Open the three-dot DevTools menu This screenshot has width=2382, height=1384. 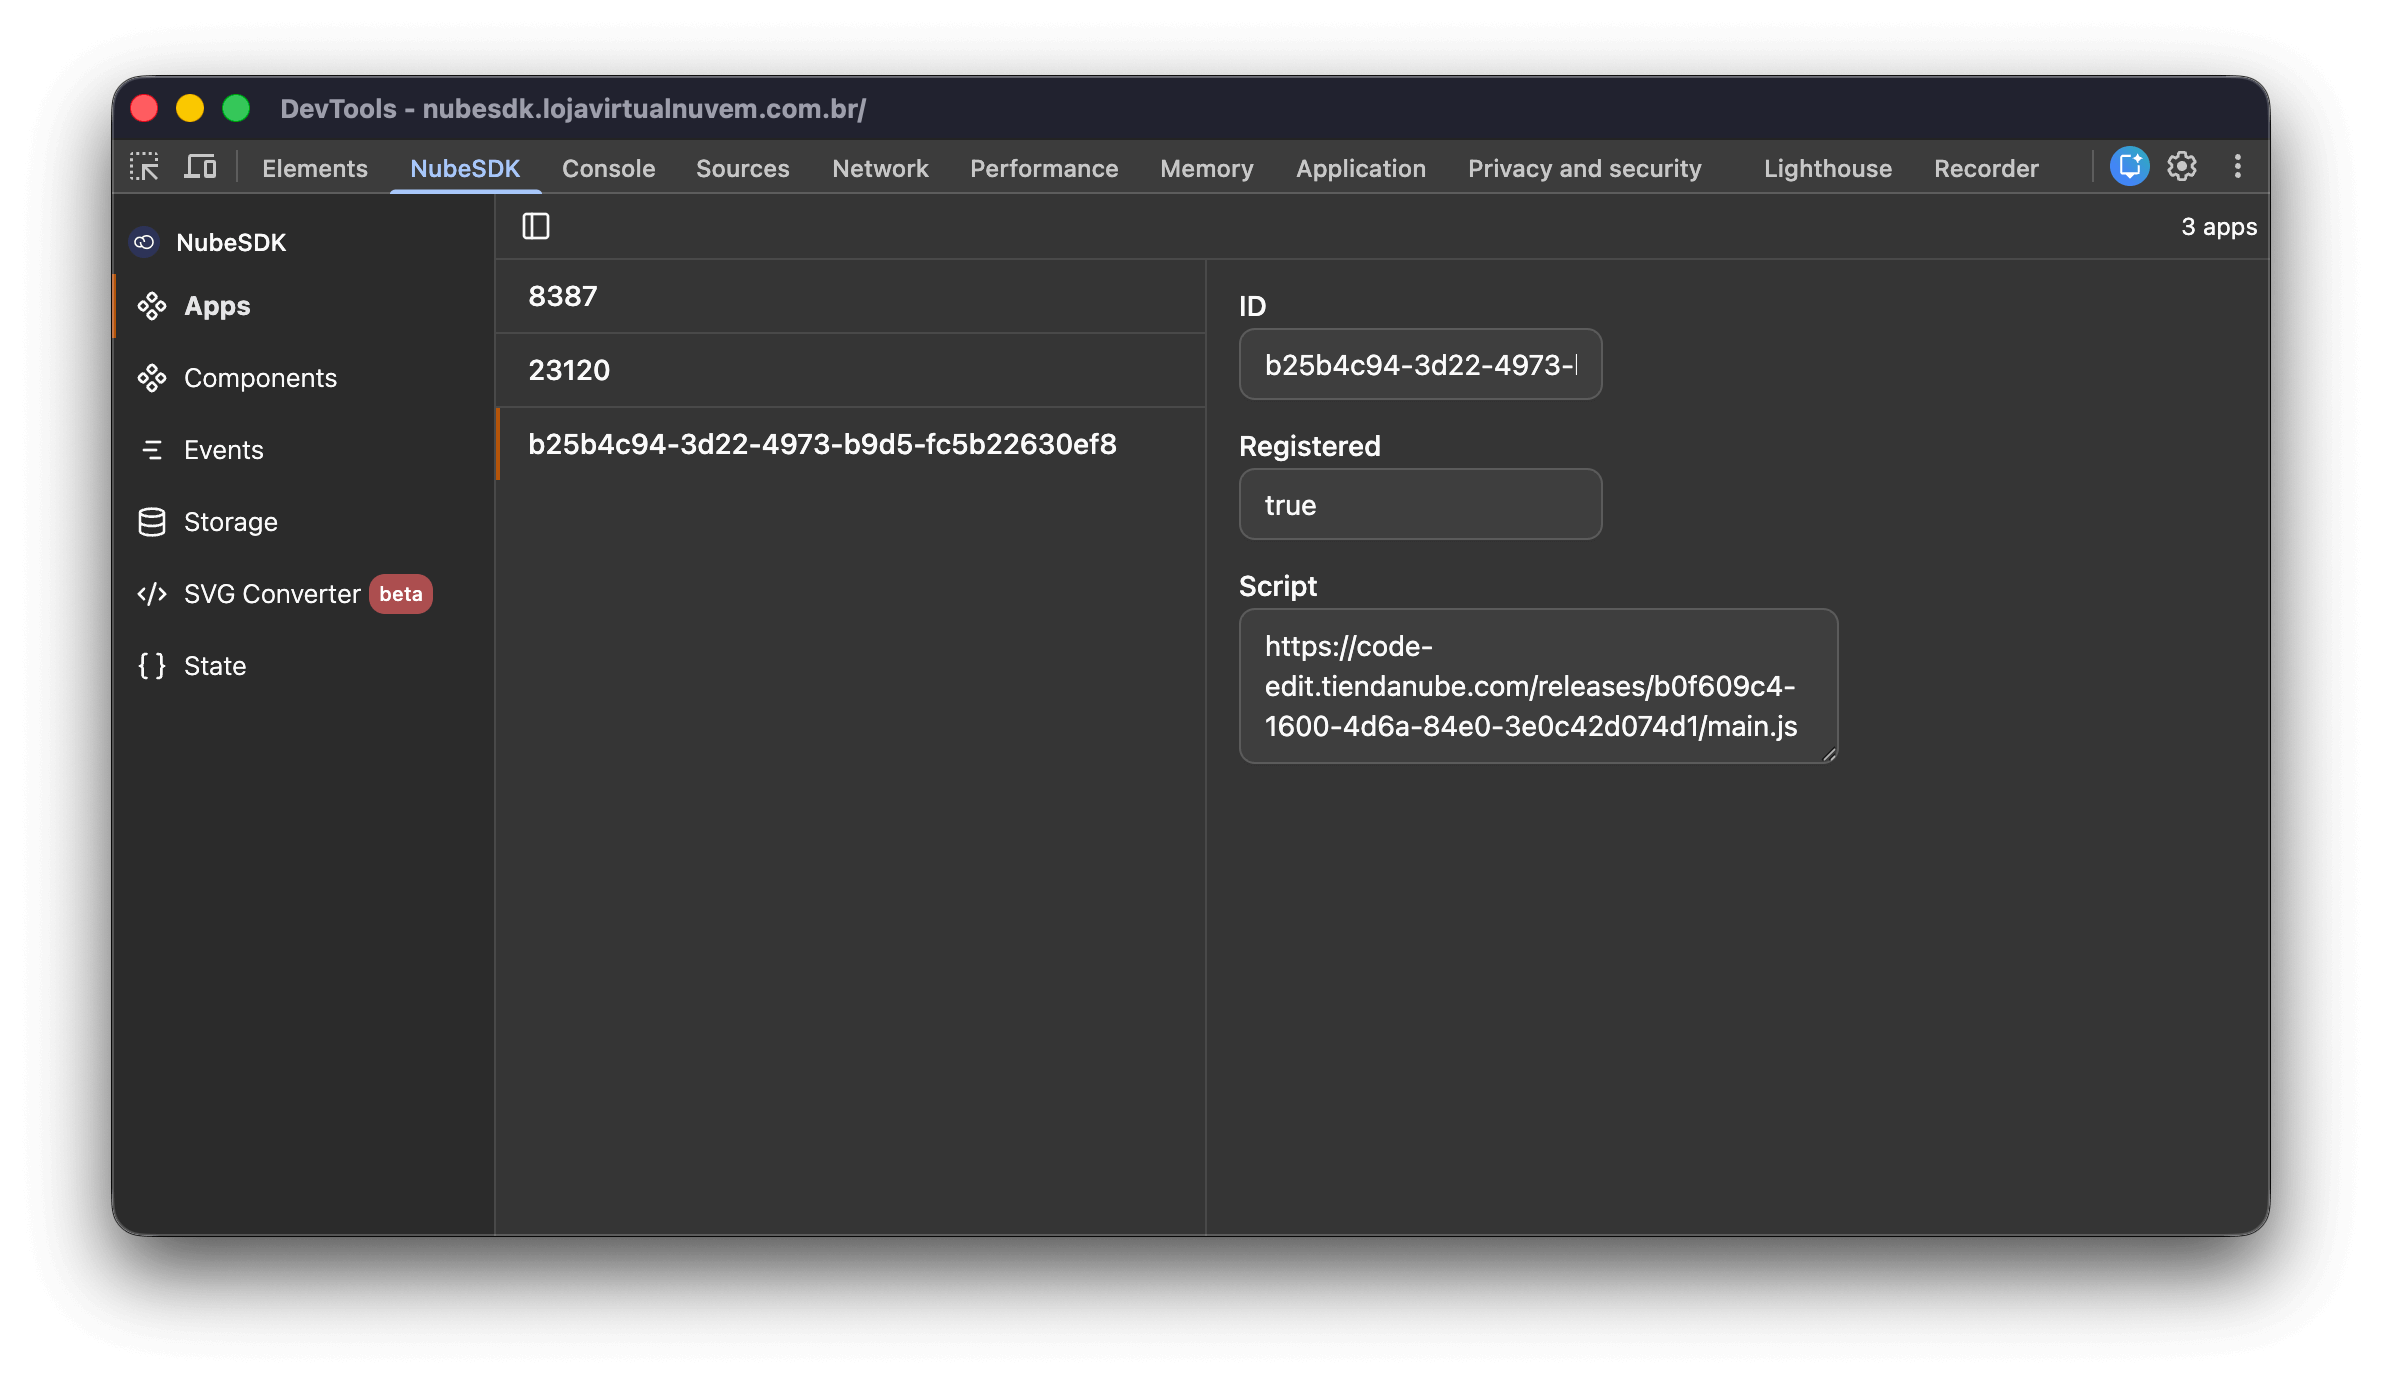tap(2237, 166)
